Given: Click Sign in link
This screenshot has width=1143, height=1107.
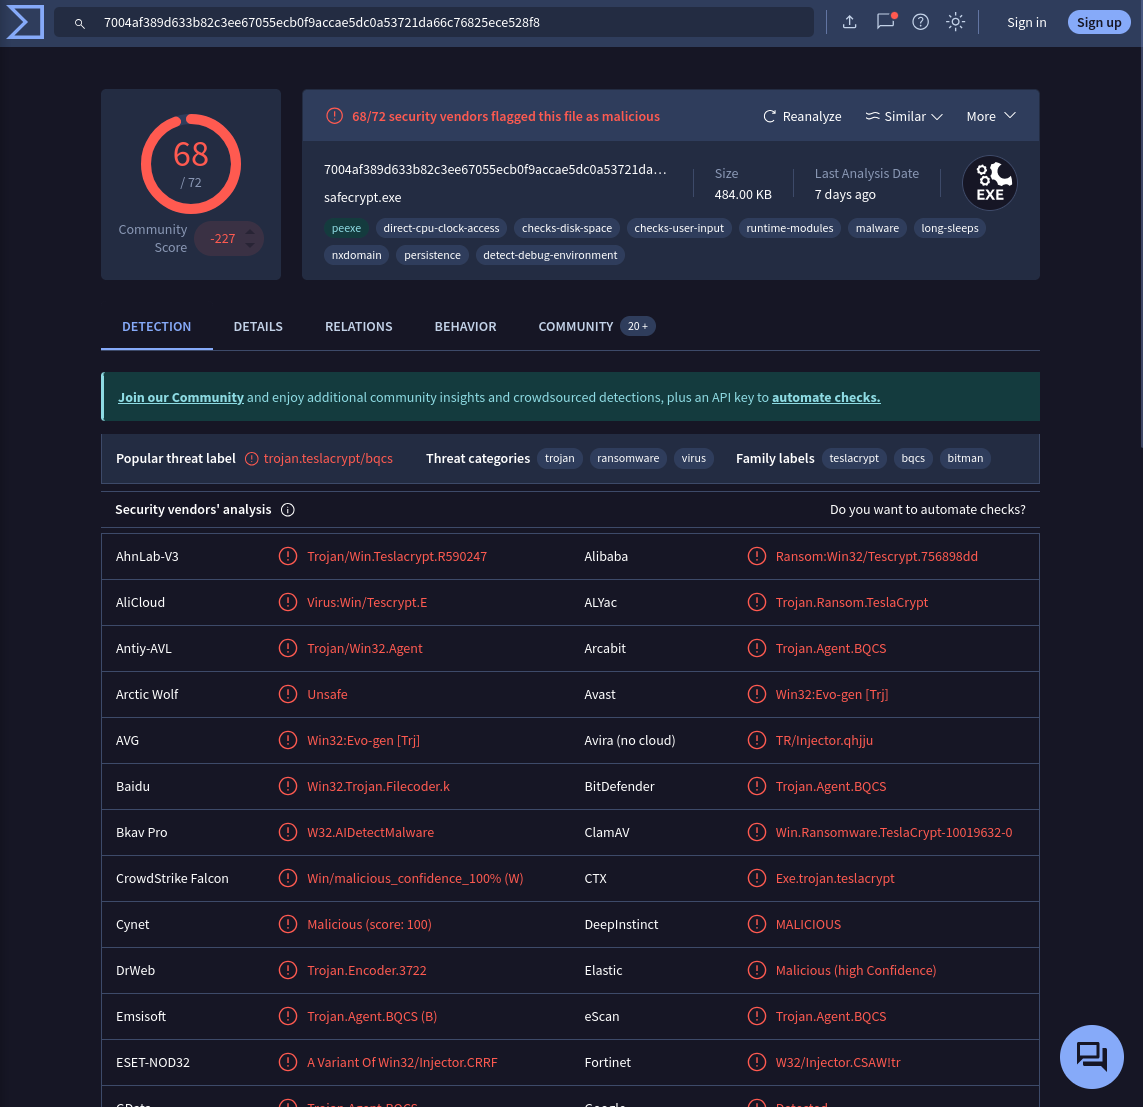Looking at the screenshot, I should (1026, 23).
